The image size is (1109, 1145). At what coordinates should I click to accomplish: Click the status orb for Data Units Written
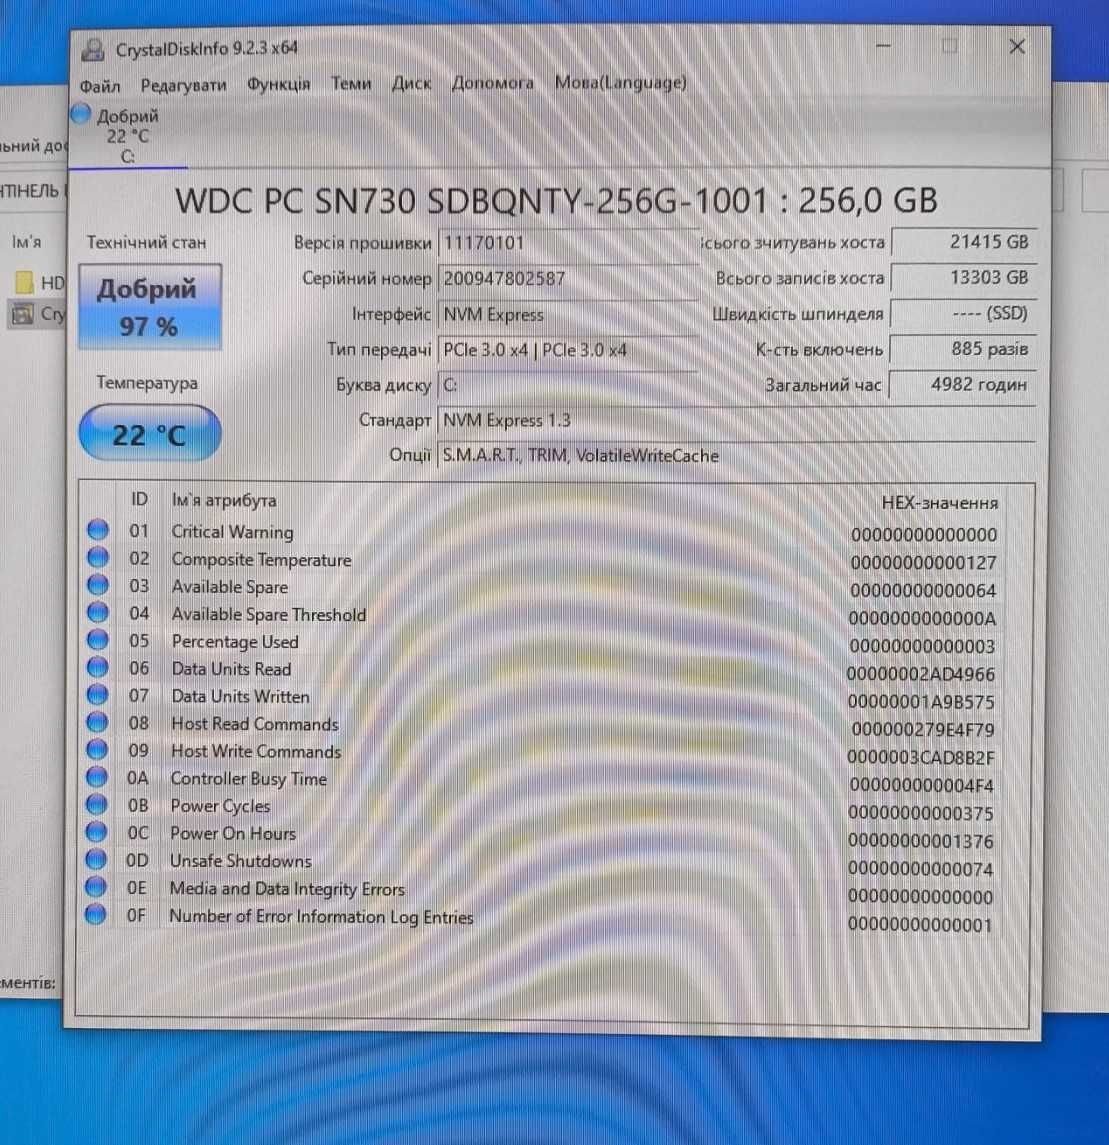[97, 695]
